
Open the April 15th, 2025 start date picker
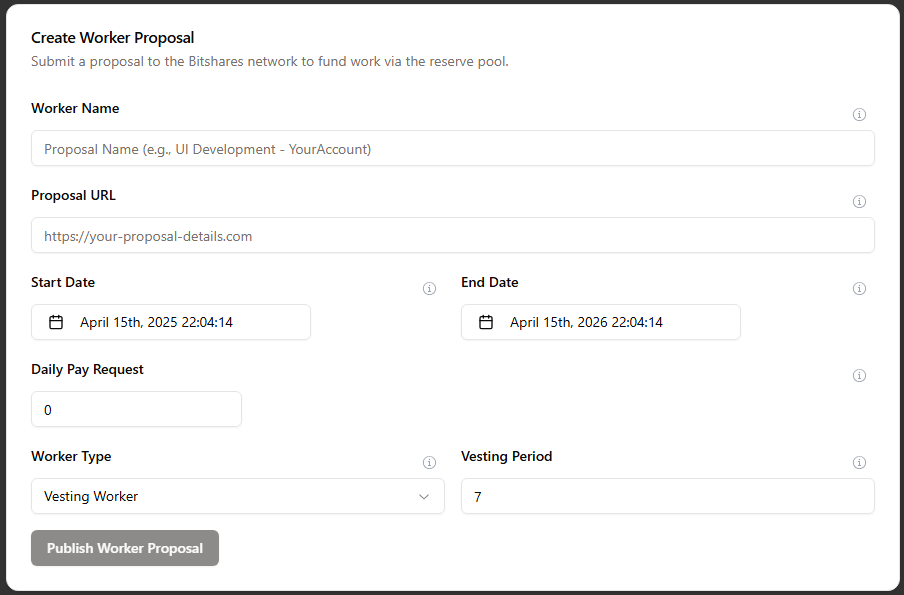pos(171,322)
